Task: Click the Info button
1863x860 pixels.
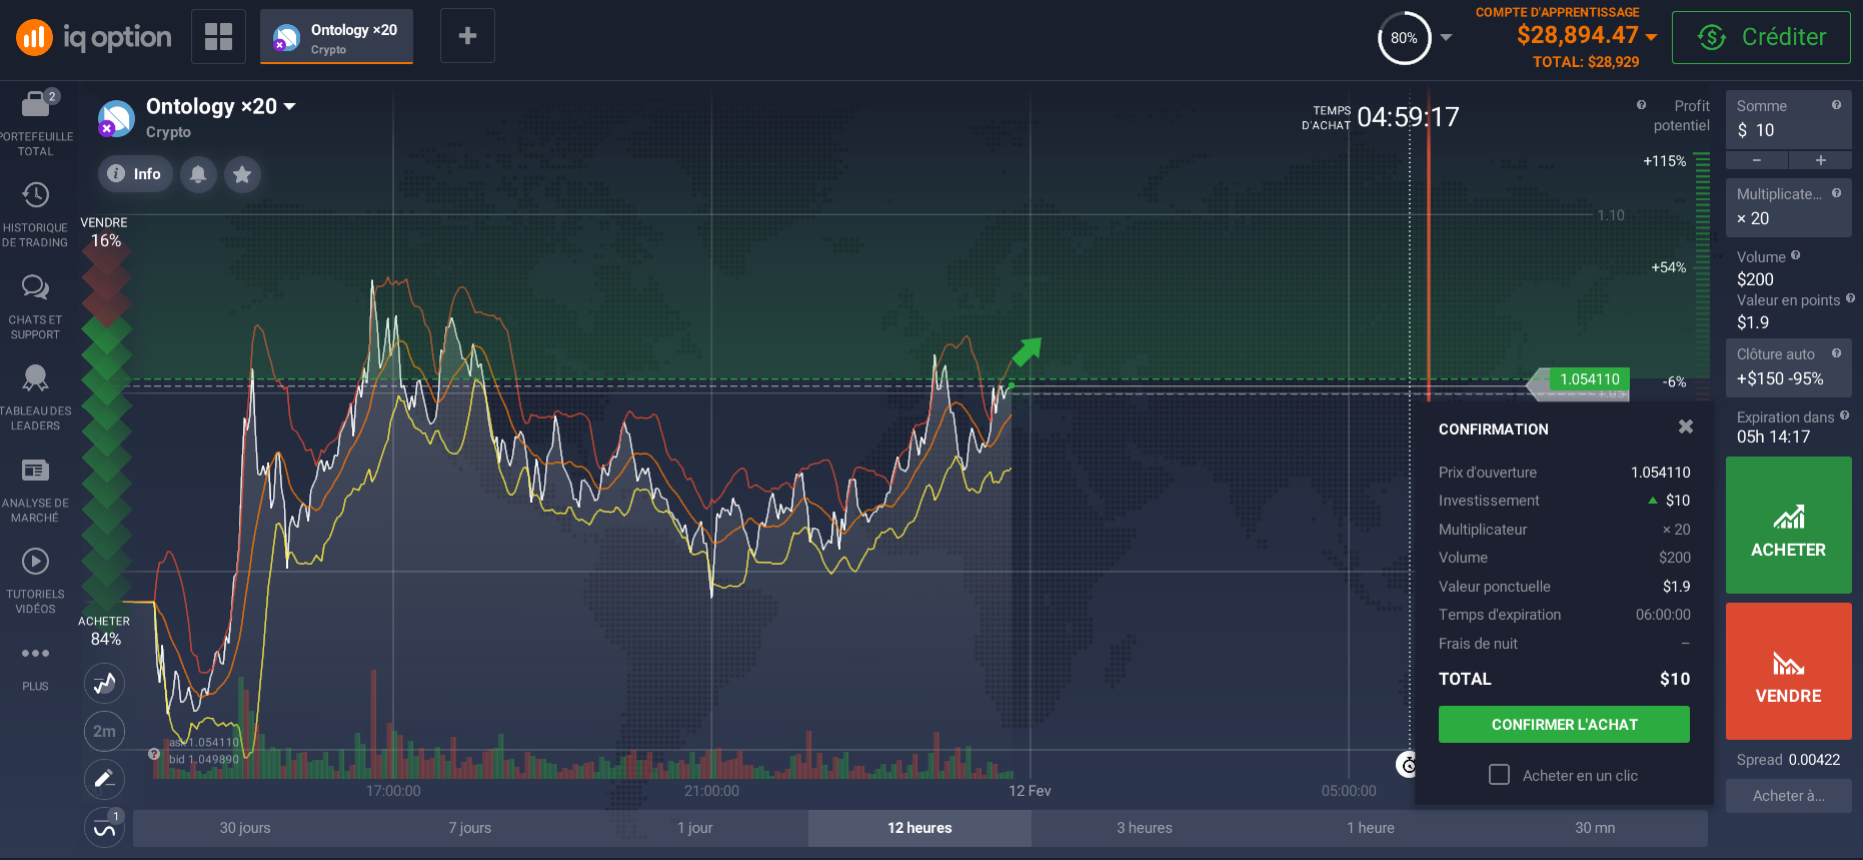Action: pyautogui.click(x=135, y=174)
